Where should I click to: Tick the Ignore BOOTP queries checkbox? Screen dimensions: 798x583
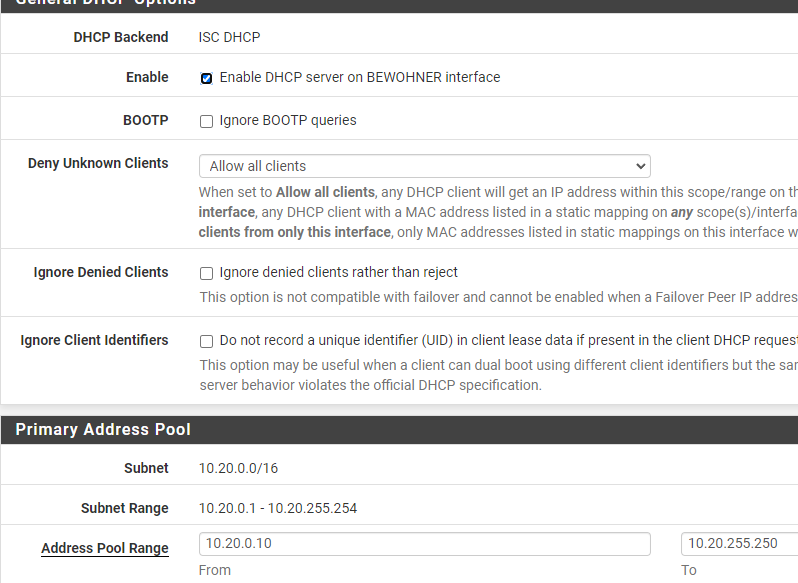(x=206, y=121)
